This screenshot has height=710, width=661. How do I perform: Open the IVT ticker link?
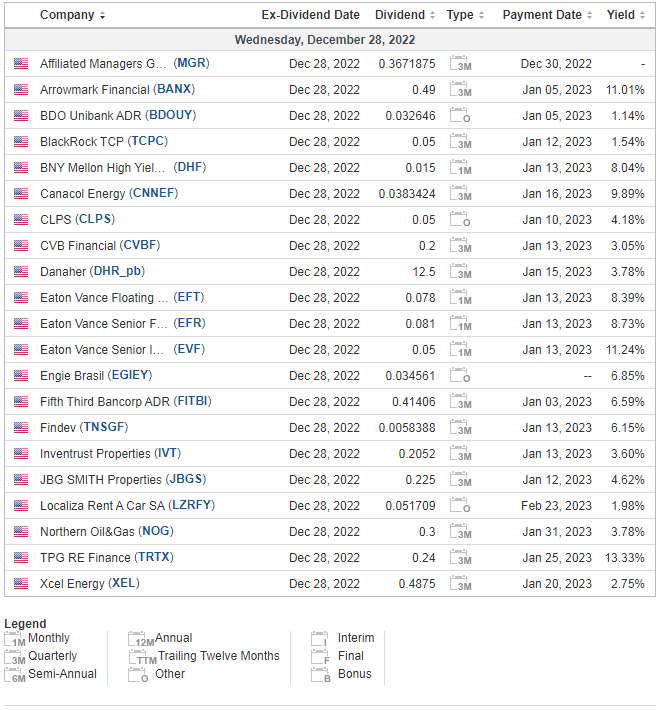(x=168, y=453)
